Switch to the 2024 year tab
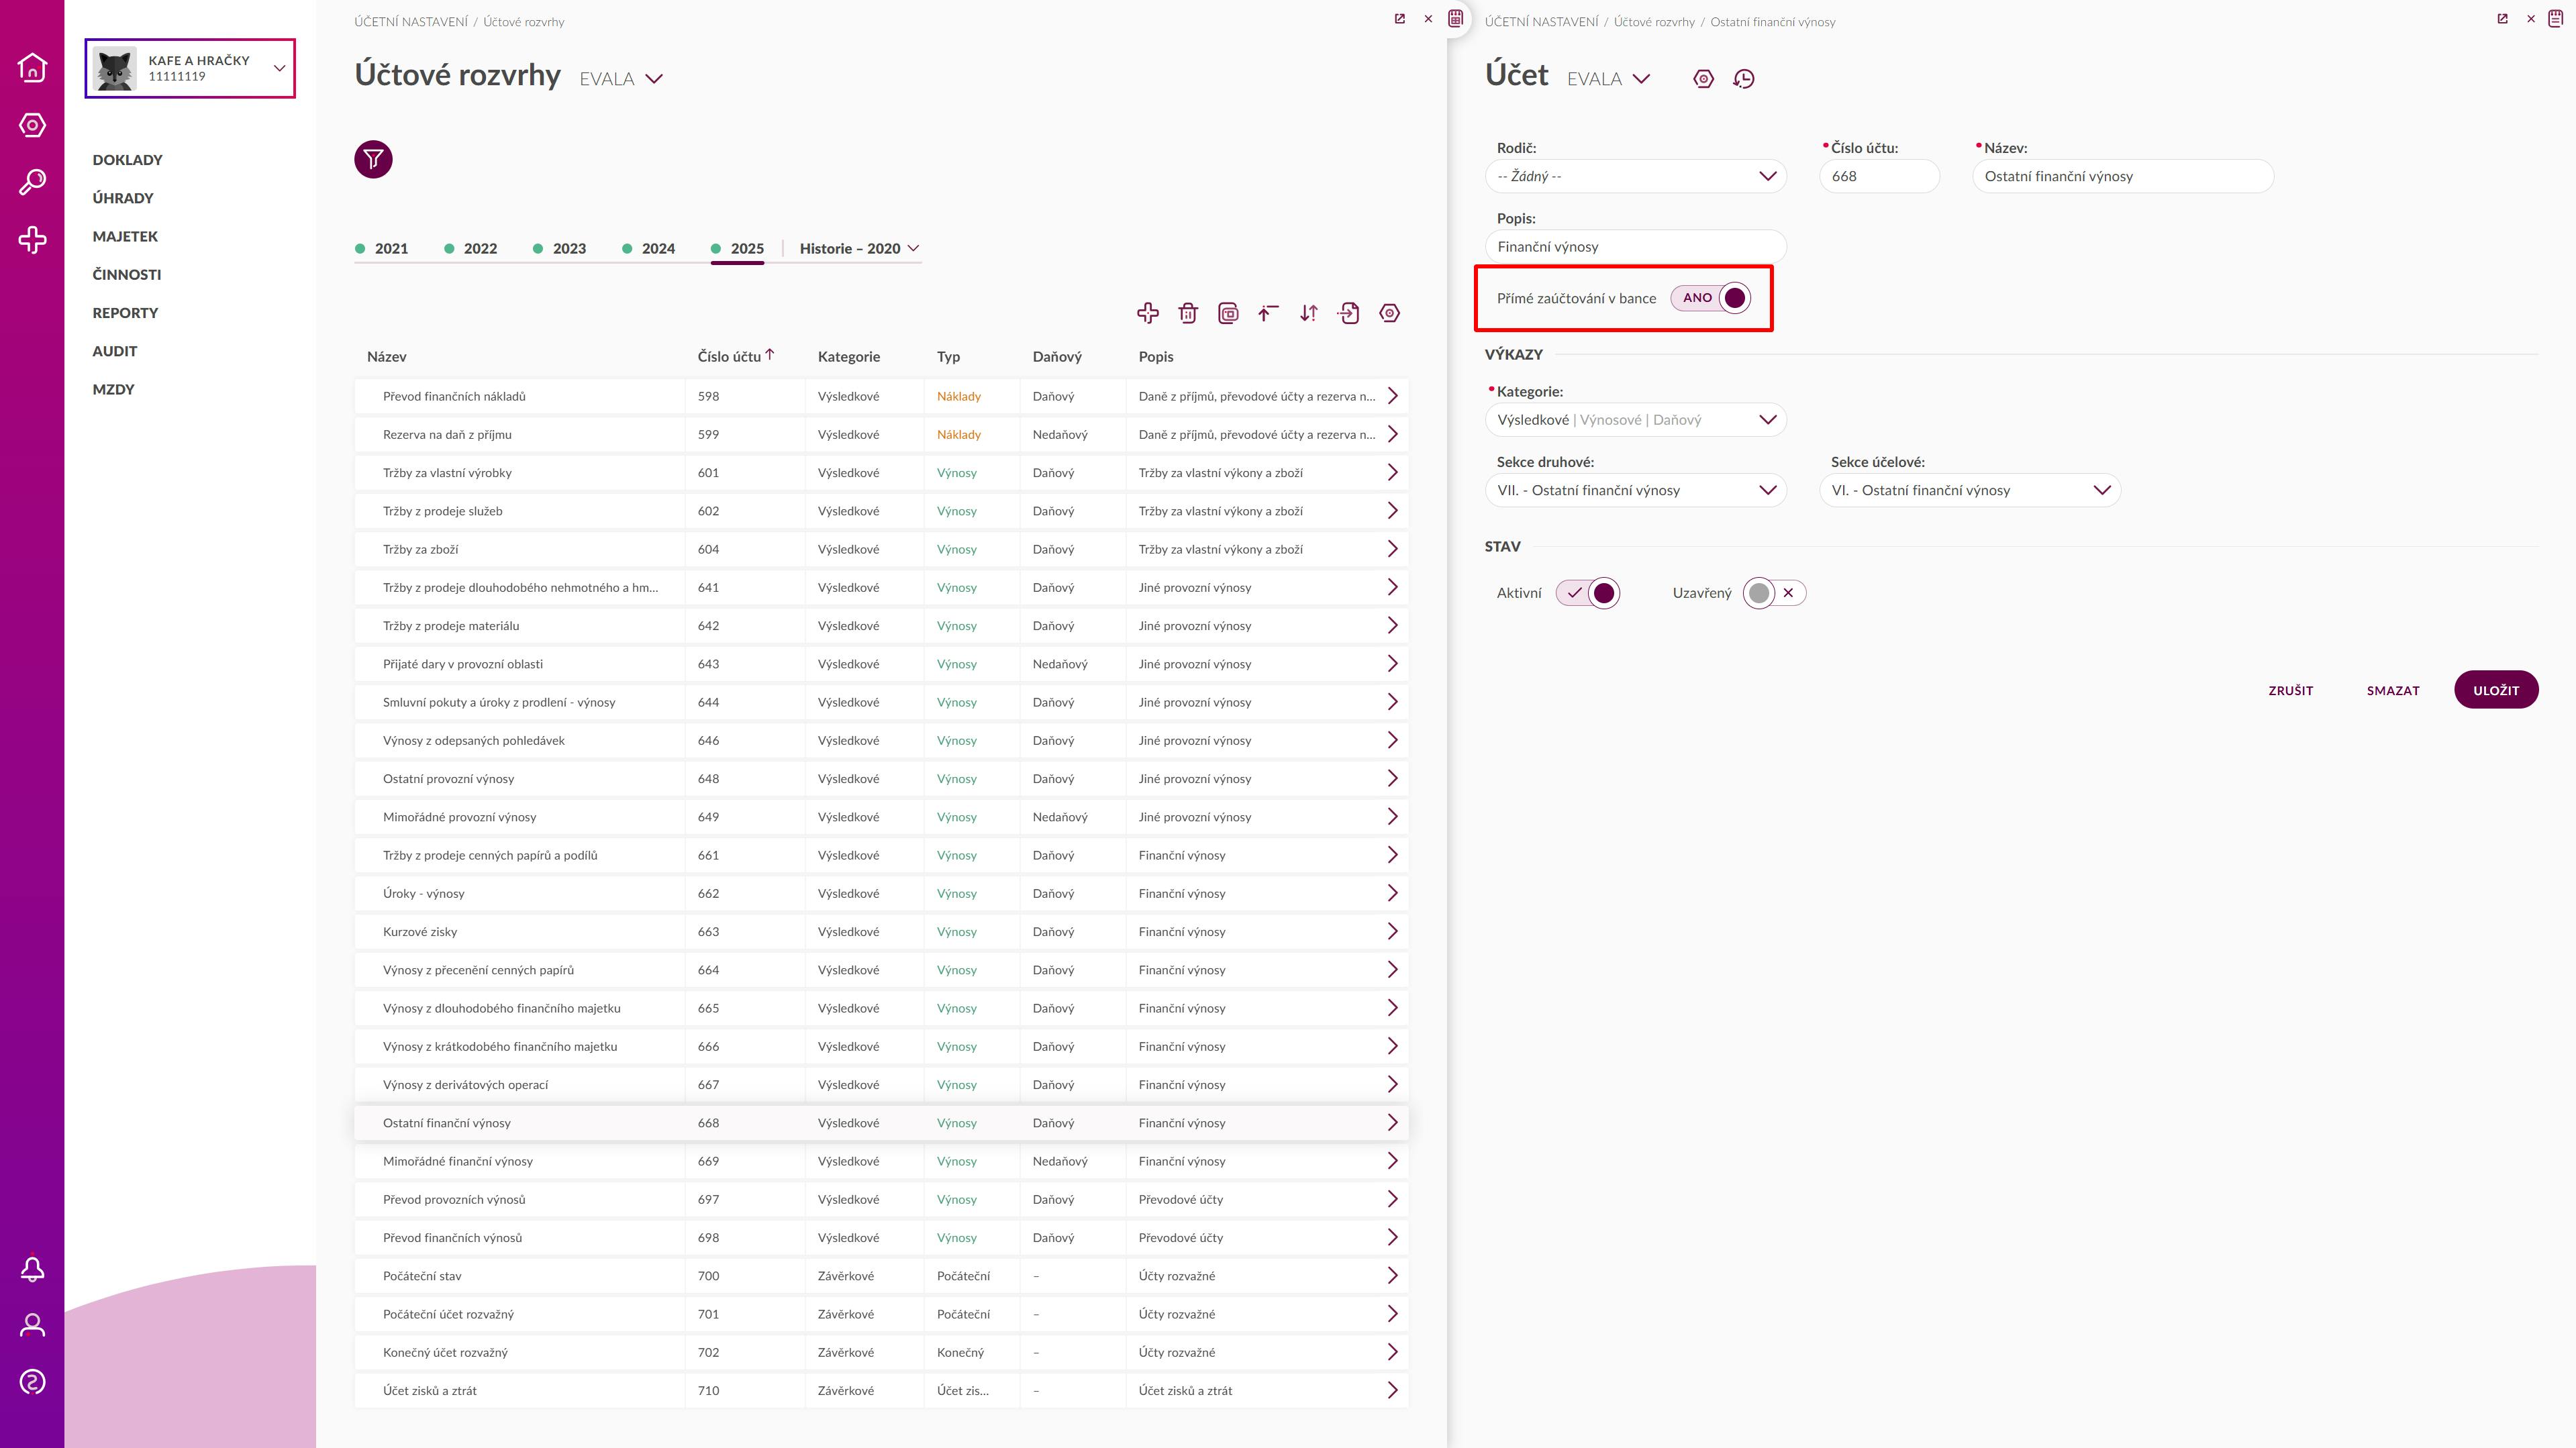This screenshot has height=1448, width=2576. pos(649,248)
